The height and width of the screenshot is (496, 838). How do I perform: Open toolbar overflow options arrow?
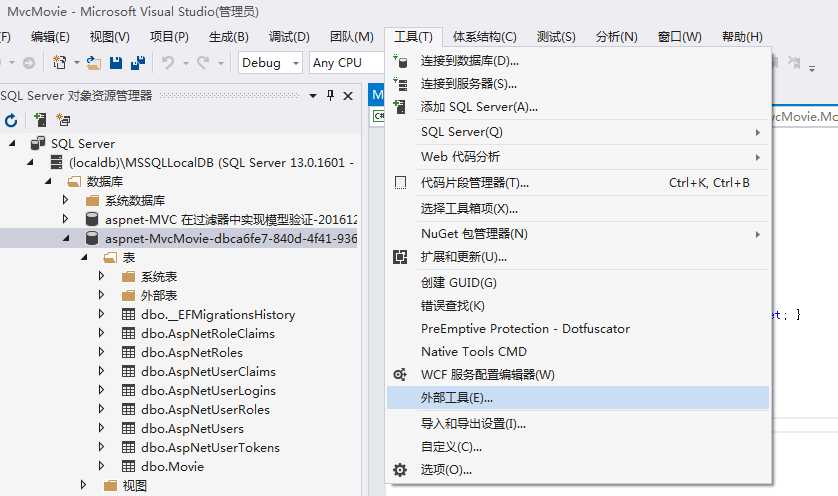[812, 68]
